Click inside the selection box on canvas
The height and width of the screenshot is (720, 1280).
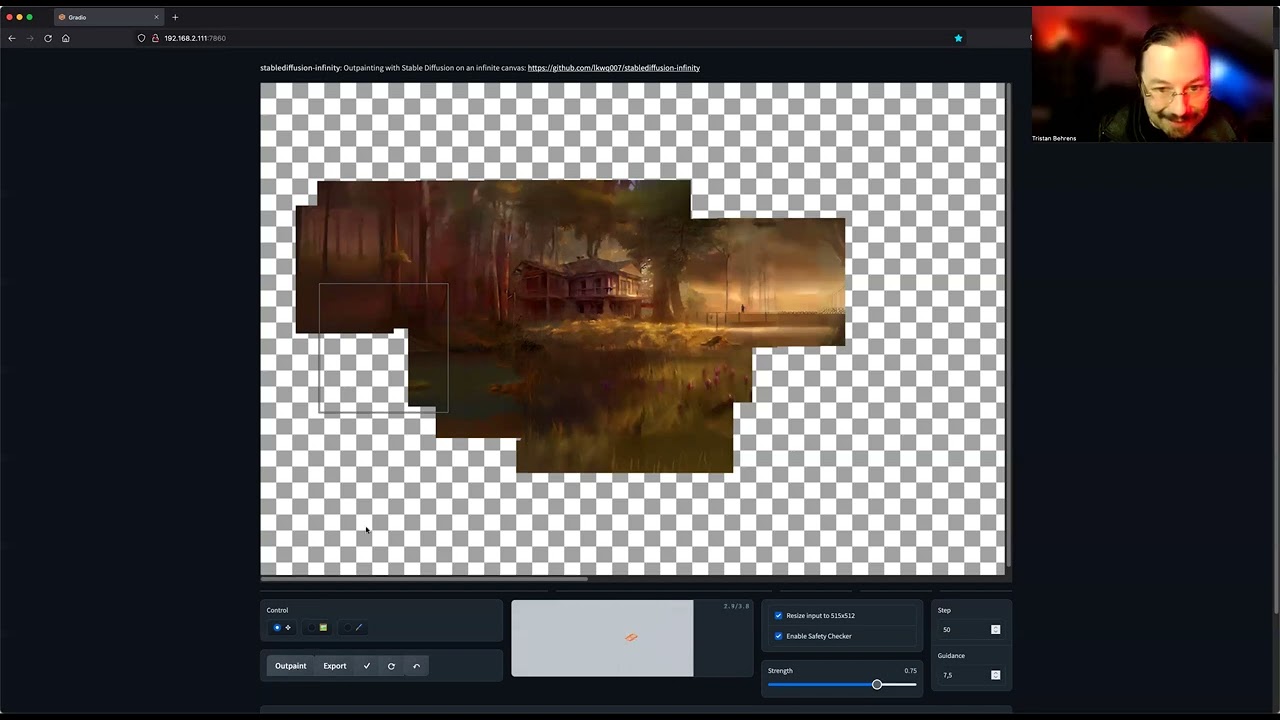point(383,348)
